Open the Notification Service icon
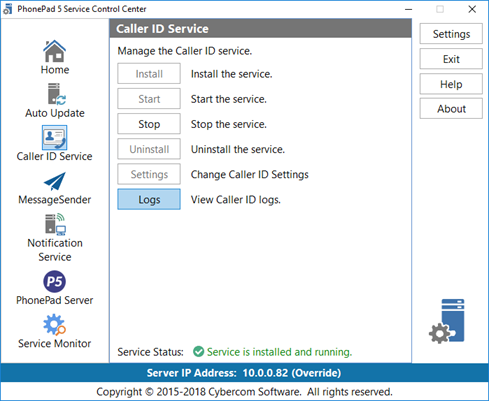Screen dimensions: 489x401 tap(55, 224)
